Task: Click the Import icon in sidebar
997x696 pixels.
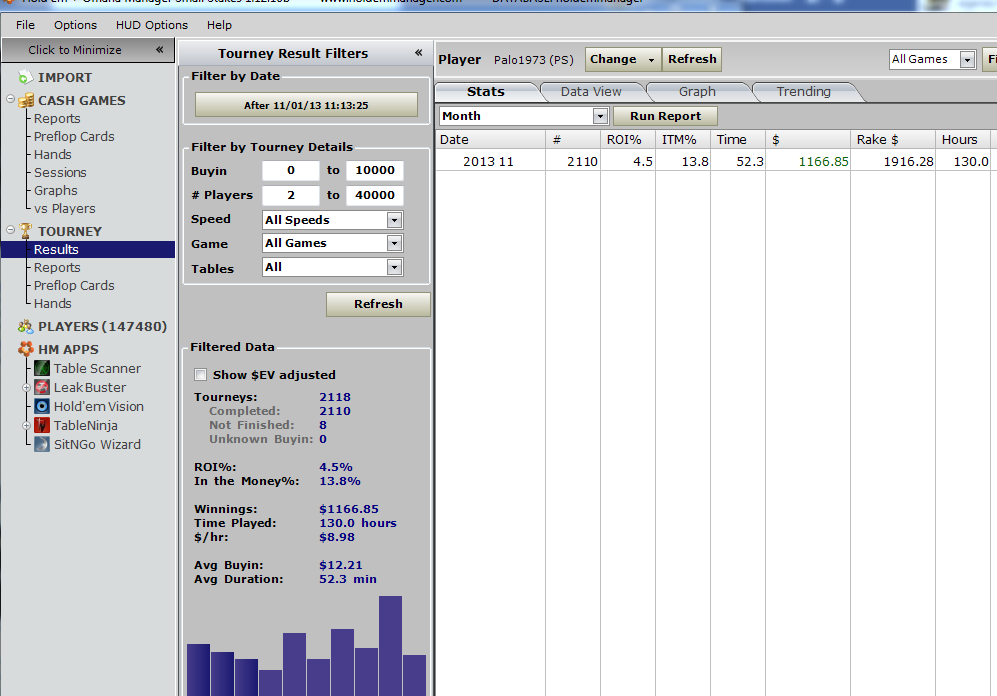Action: pyautogui.click(x=25, y=78)
